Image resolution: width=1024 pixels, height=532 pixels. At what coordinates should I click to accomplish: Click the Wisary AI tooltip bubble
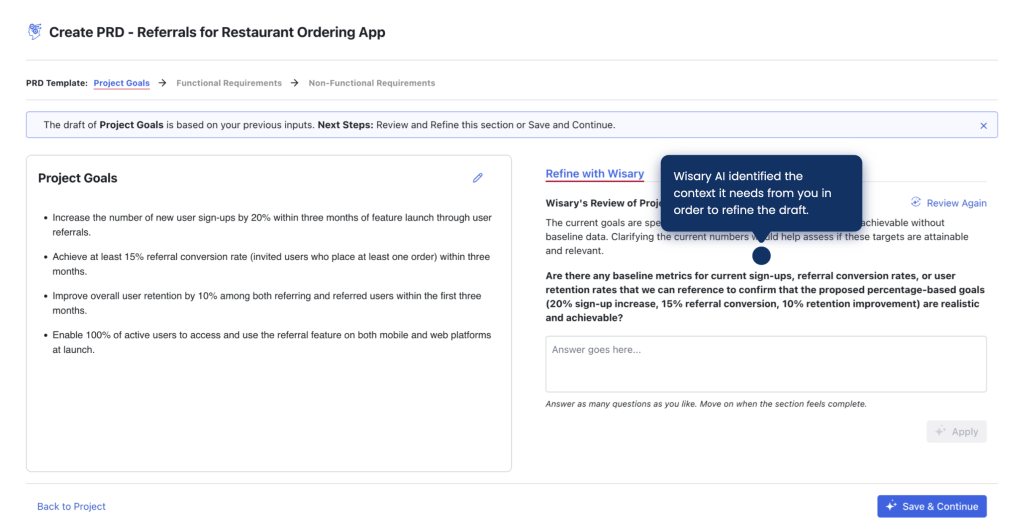[761, 193]
